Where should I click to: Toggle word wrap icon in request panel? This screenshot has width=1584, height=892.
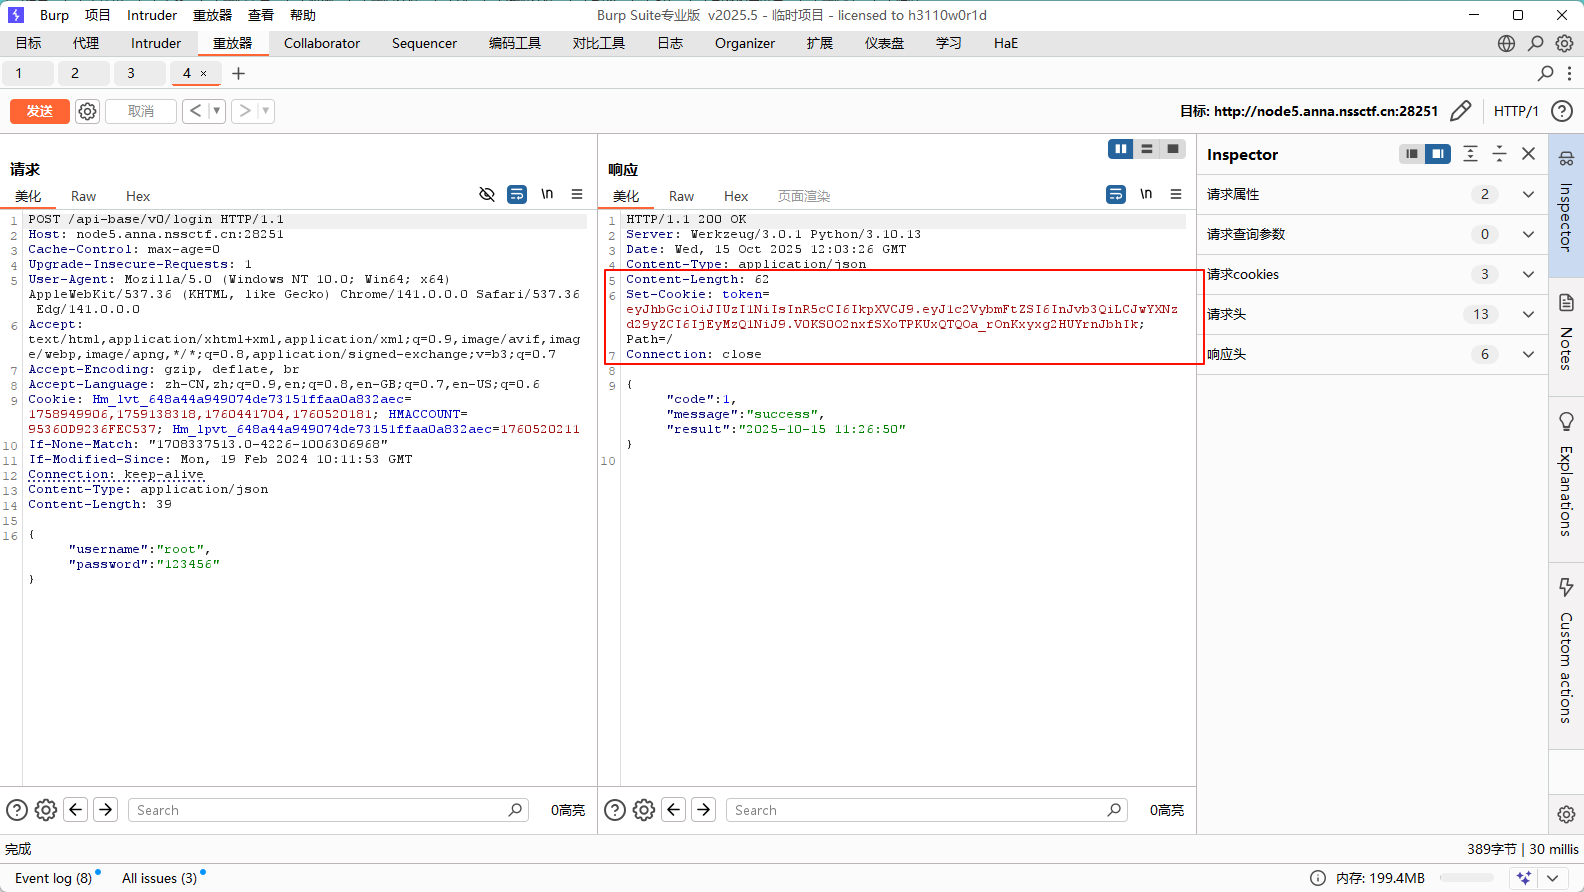point(517,194)
